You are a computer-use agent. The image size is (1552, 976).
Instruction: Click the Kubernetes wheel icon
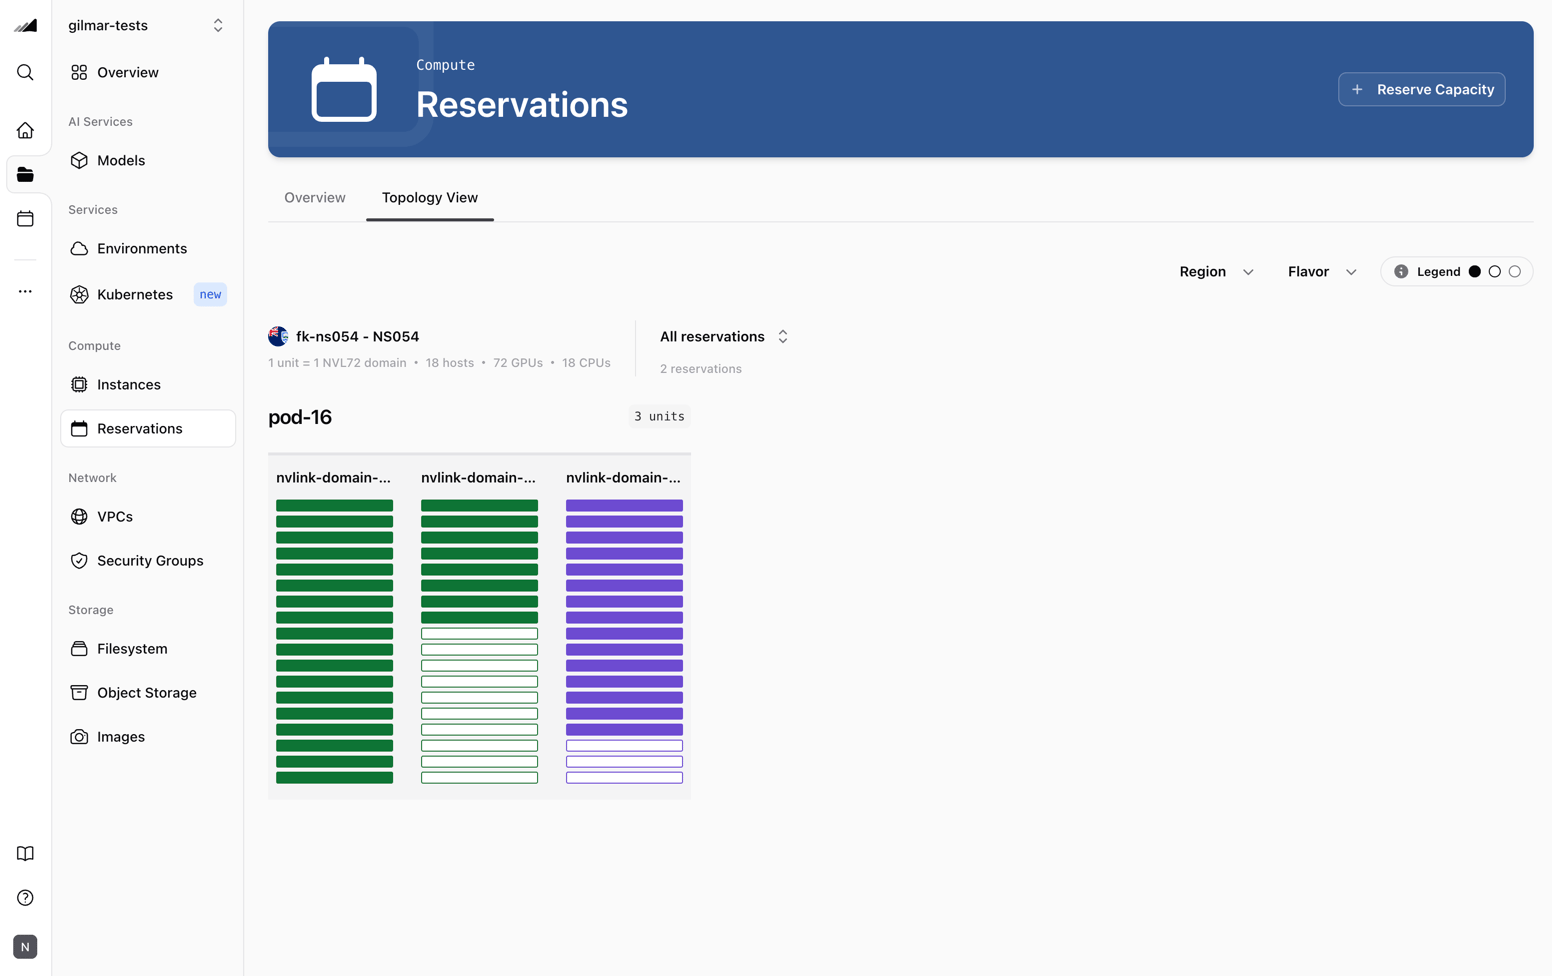coord(79,294)
